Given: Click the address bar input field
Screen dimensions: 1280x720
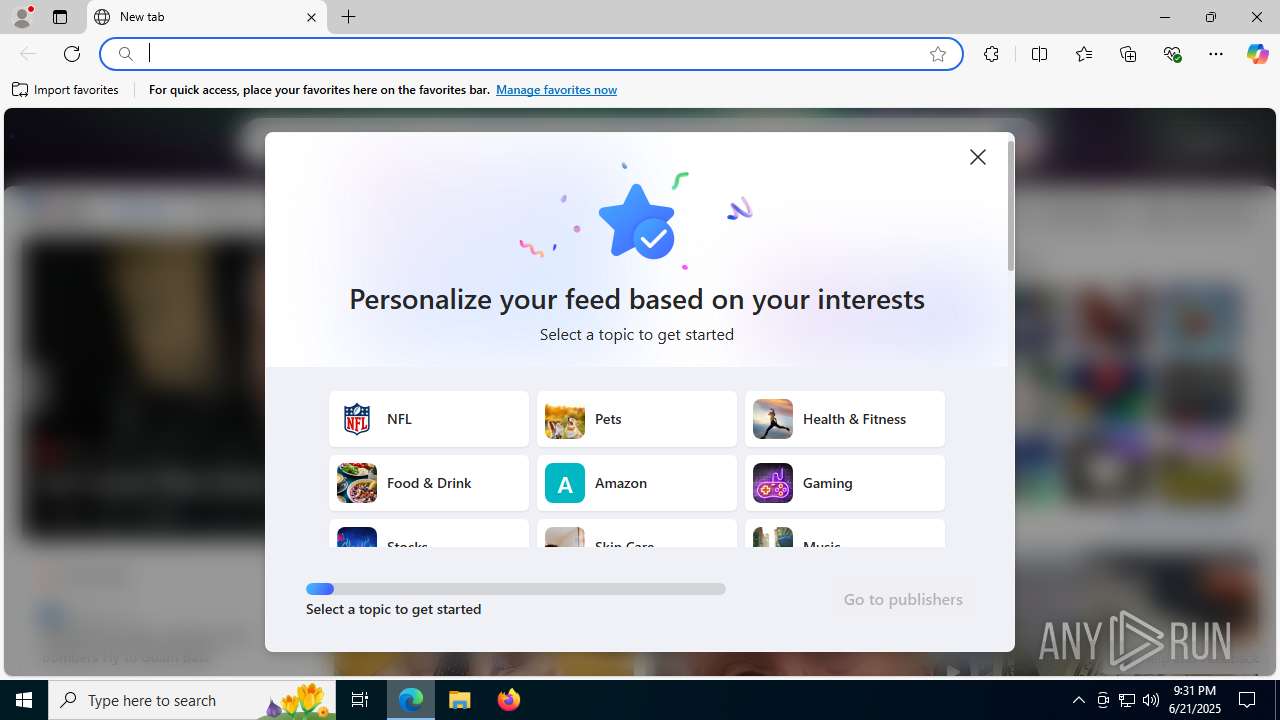Looking at the screenshot, I should [x=530, y=54].
